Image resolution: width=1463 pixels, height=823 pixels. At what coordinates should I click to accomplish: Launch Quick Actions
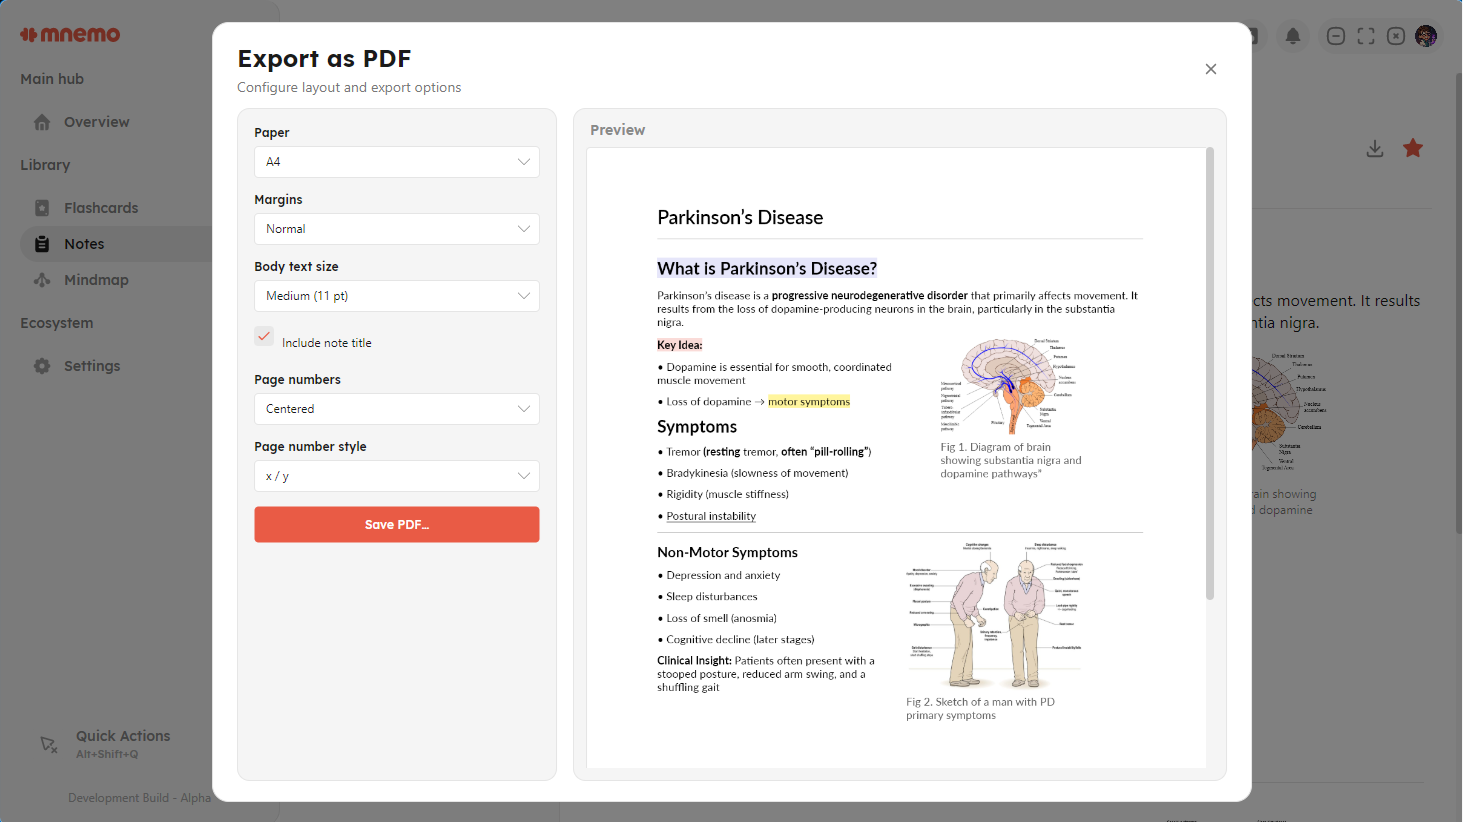[123, 744]
